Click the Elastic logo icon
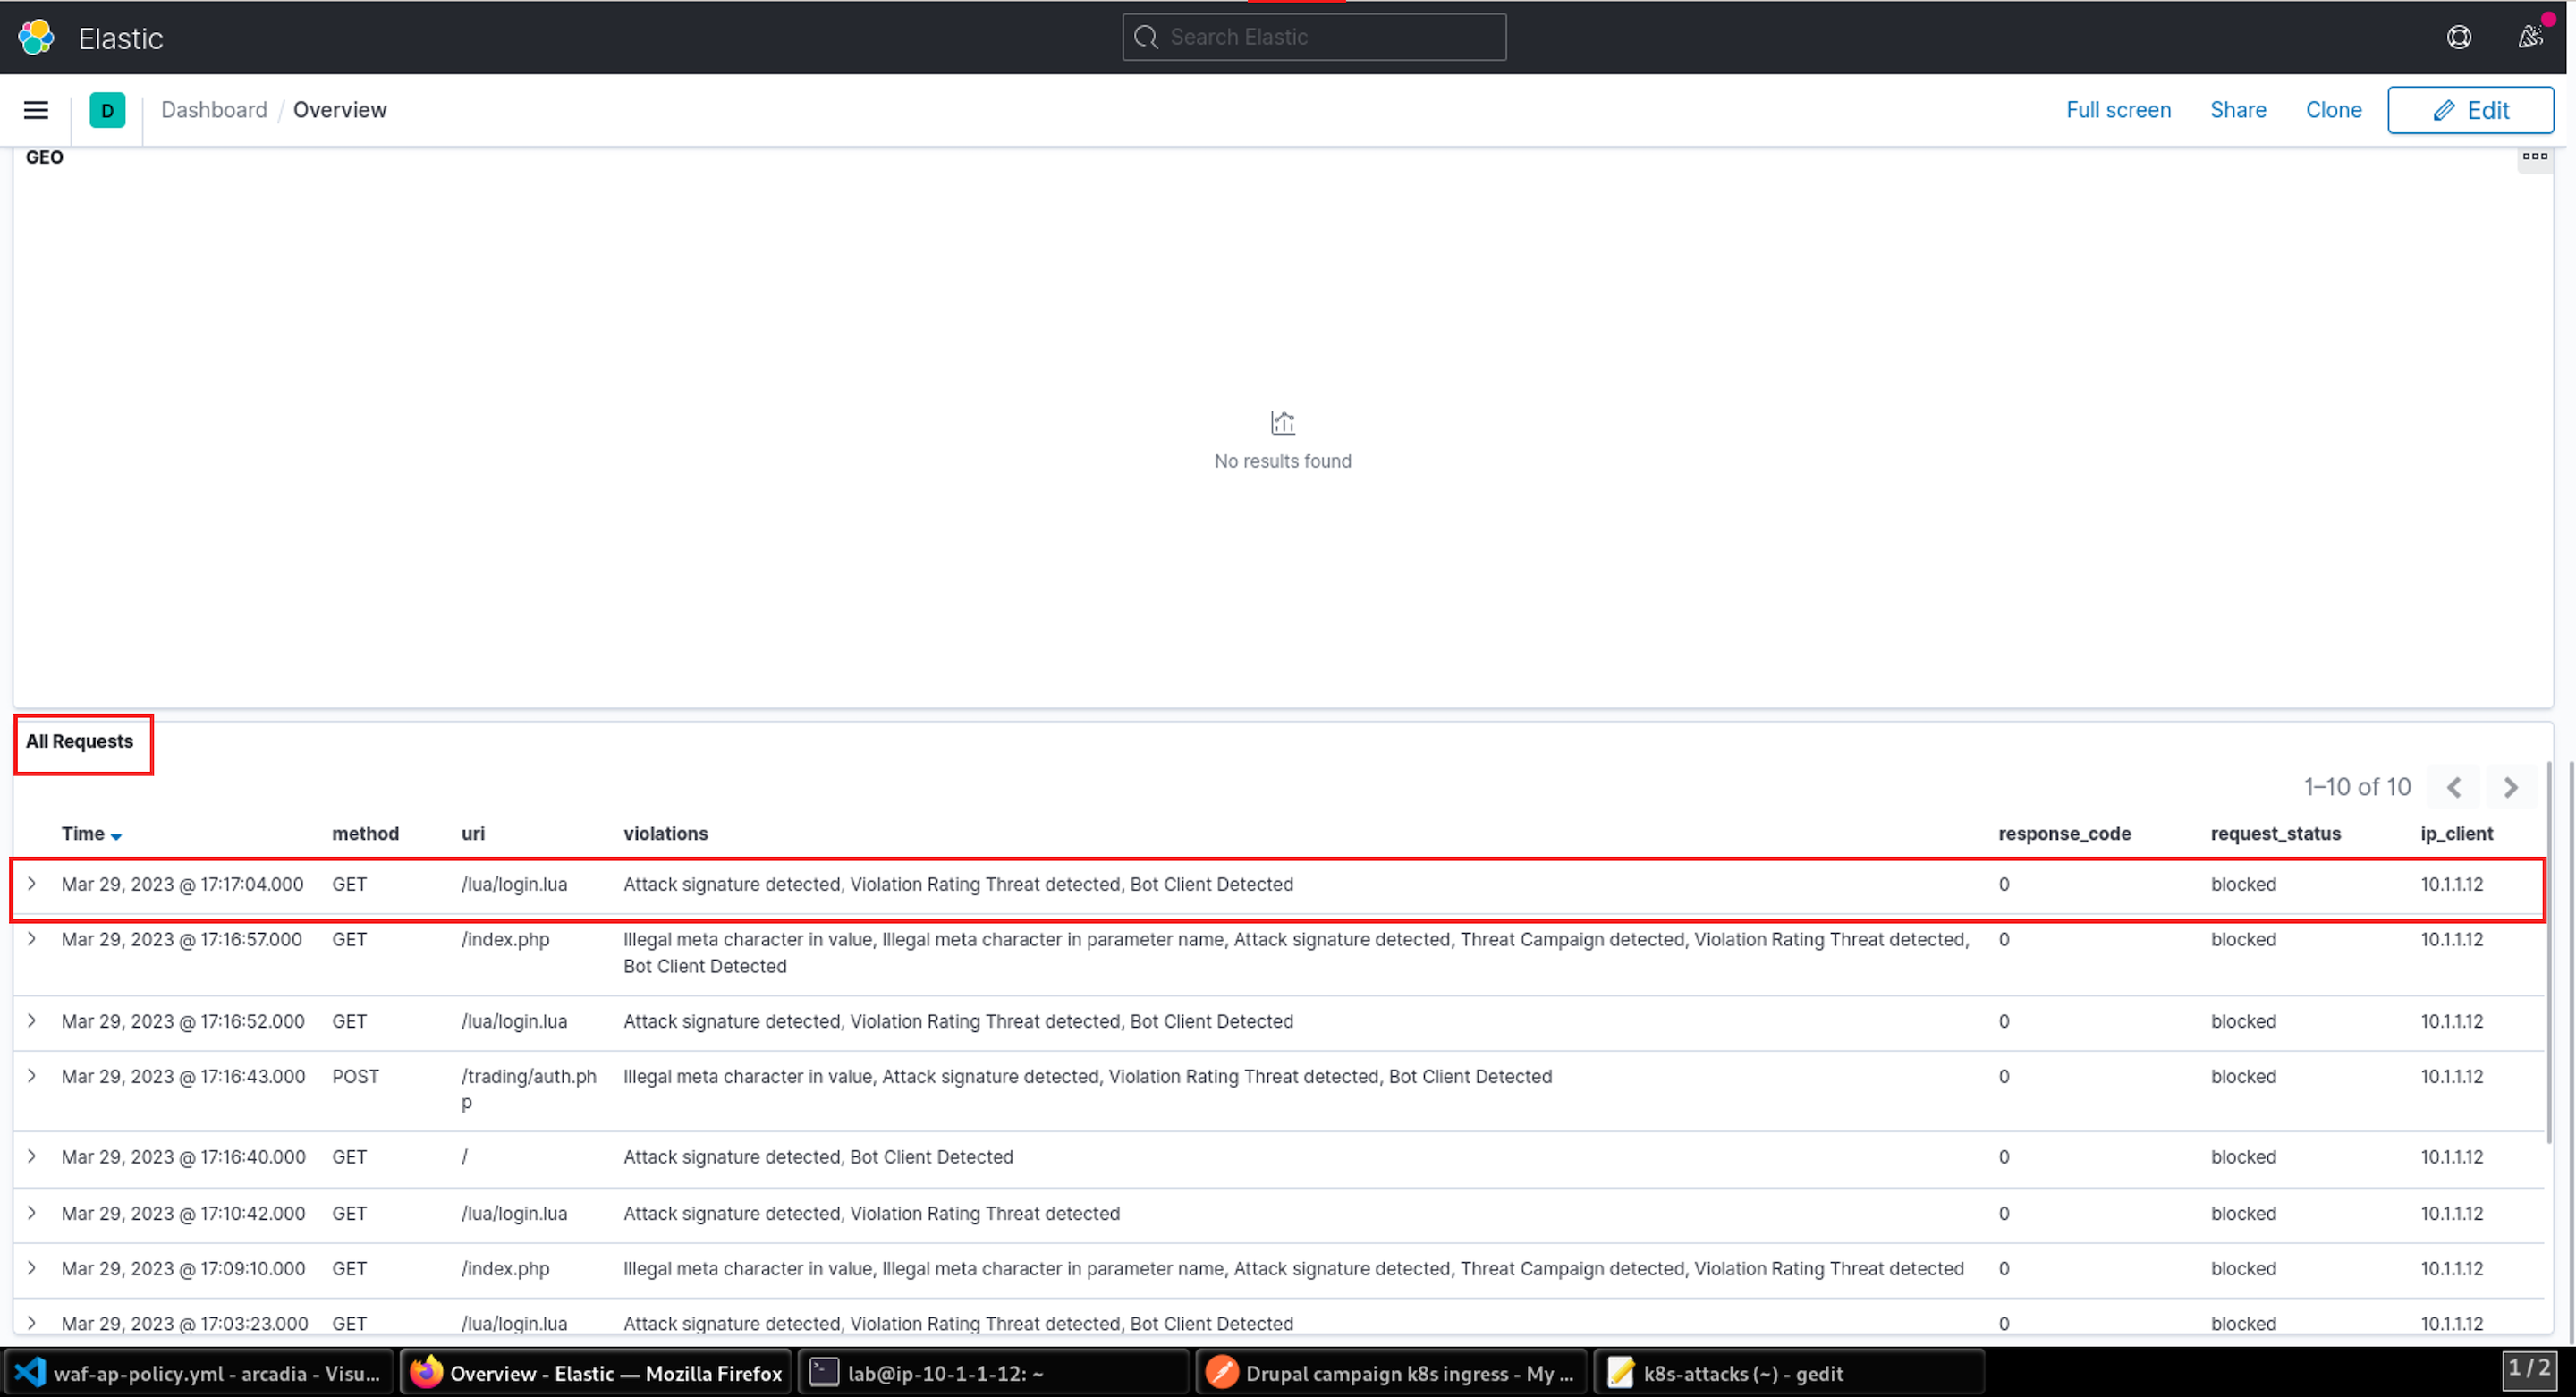Viewport: 2576px width, 1397px height. (36, 37)
